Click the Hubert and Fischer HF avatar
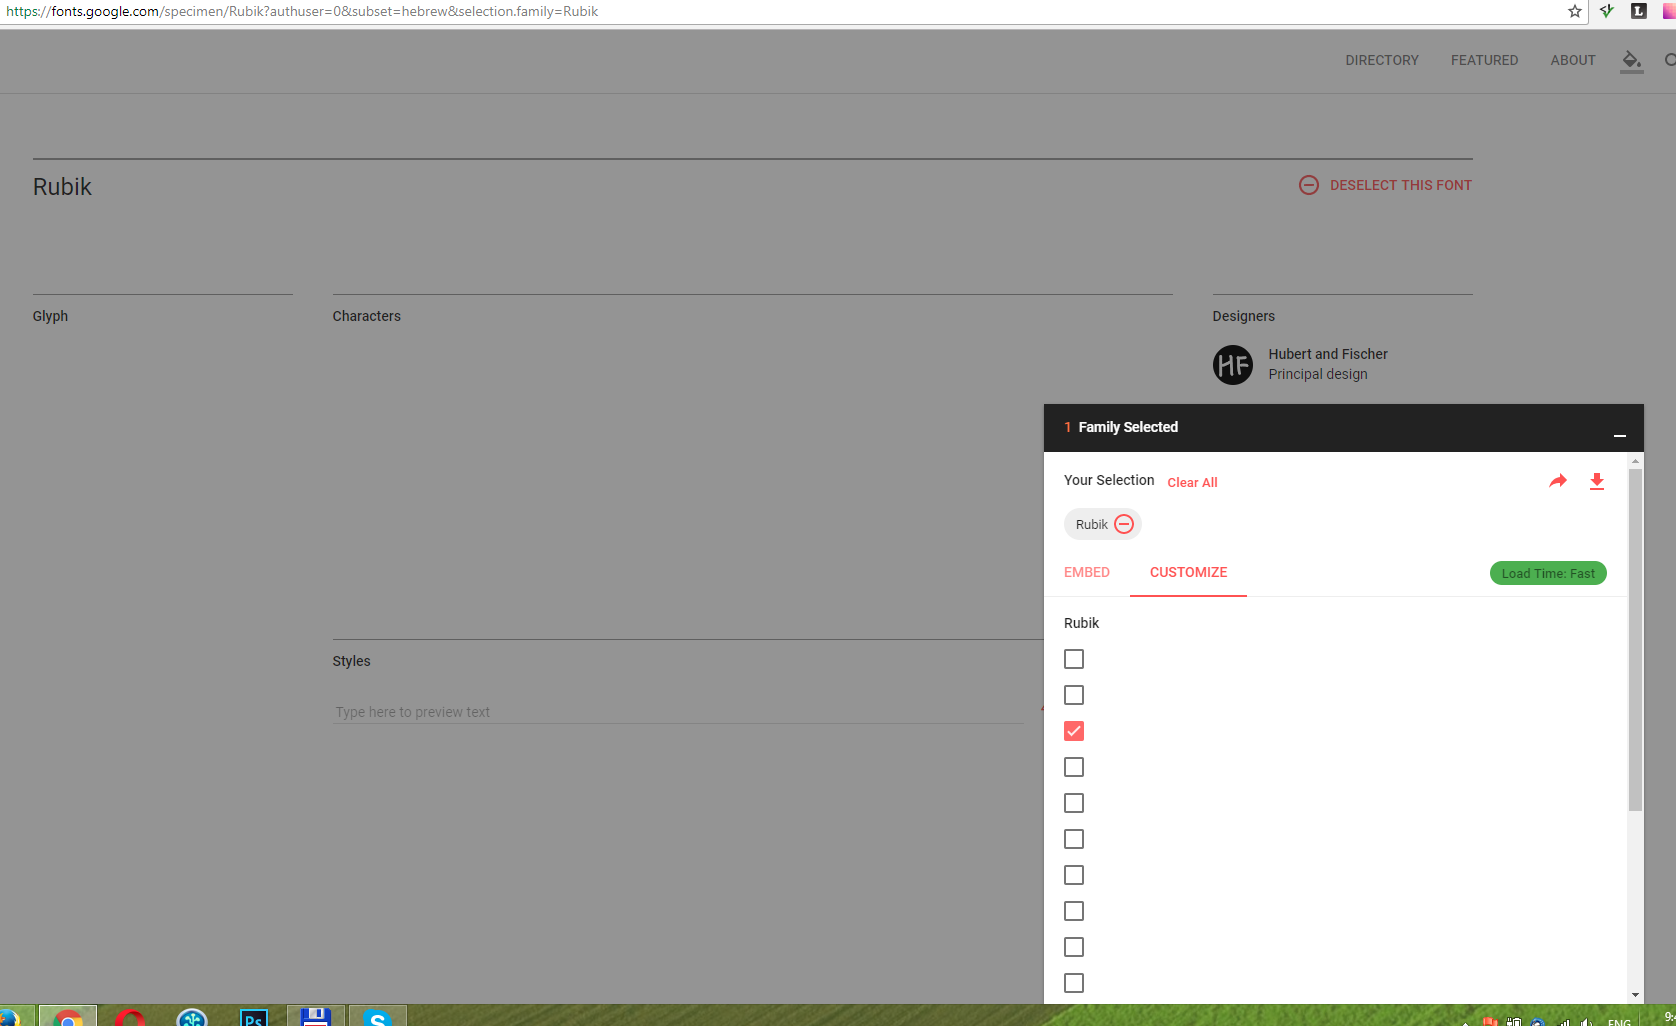Screen dimensions: 1676x1026 click(1233, 365)
